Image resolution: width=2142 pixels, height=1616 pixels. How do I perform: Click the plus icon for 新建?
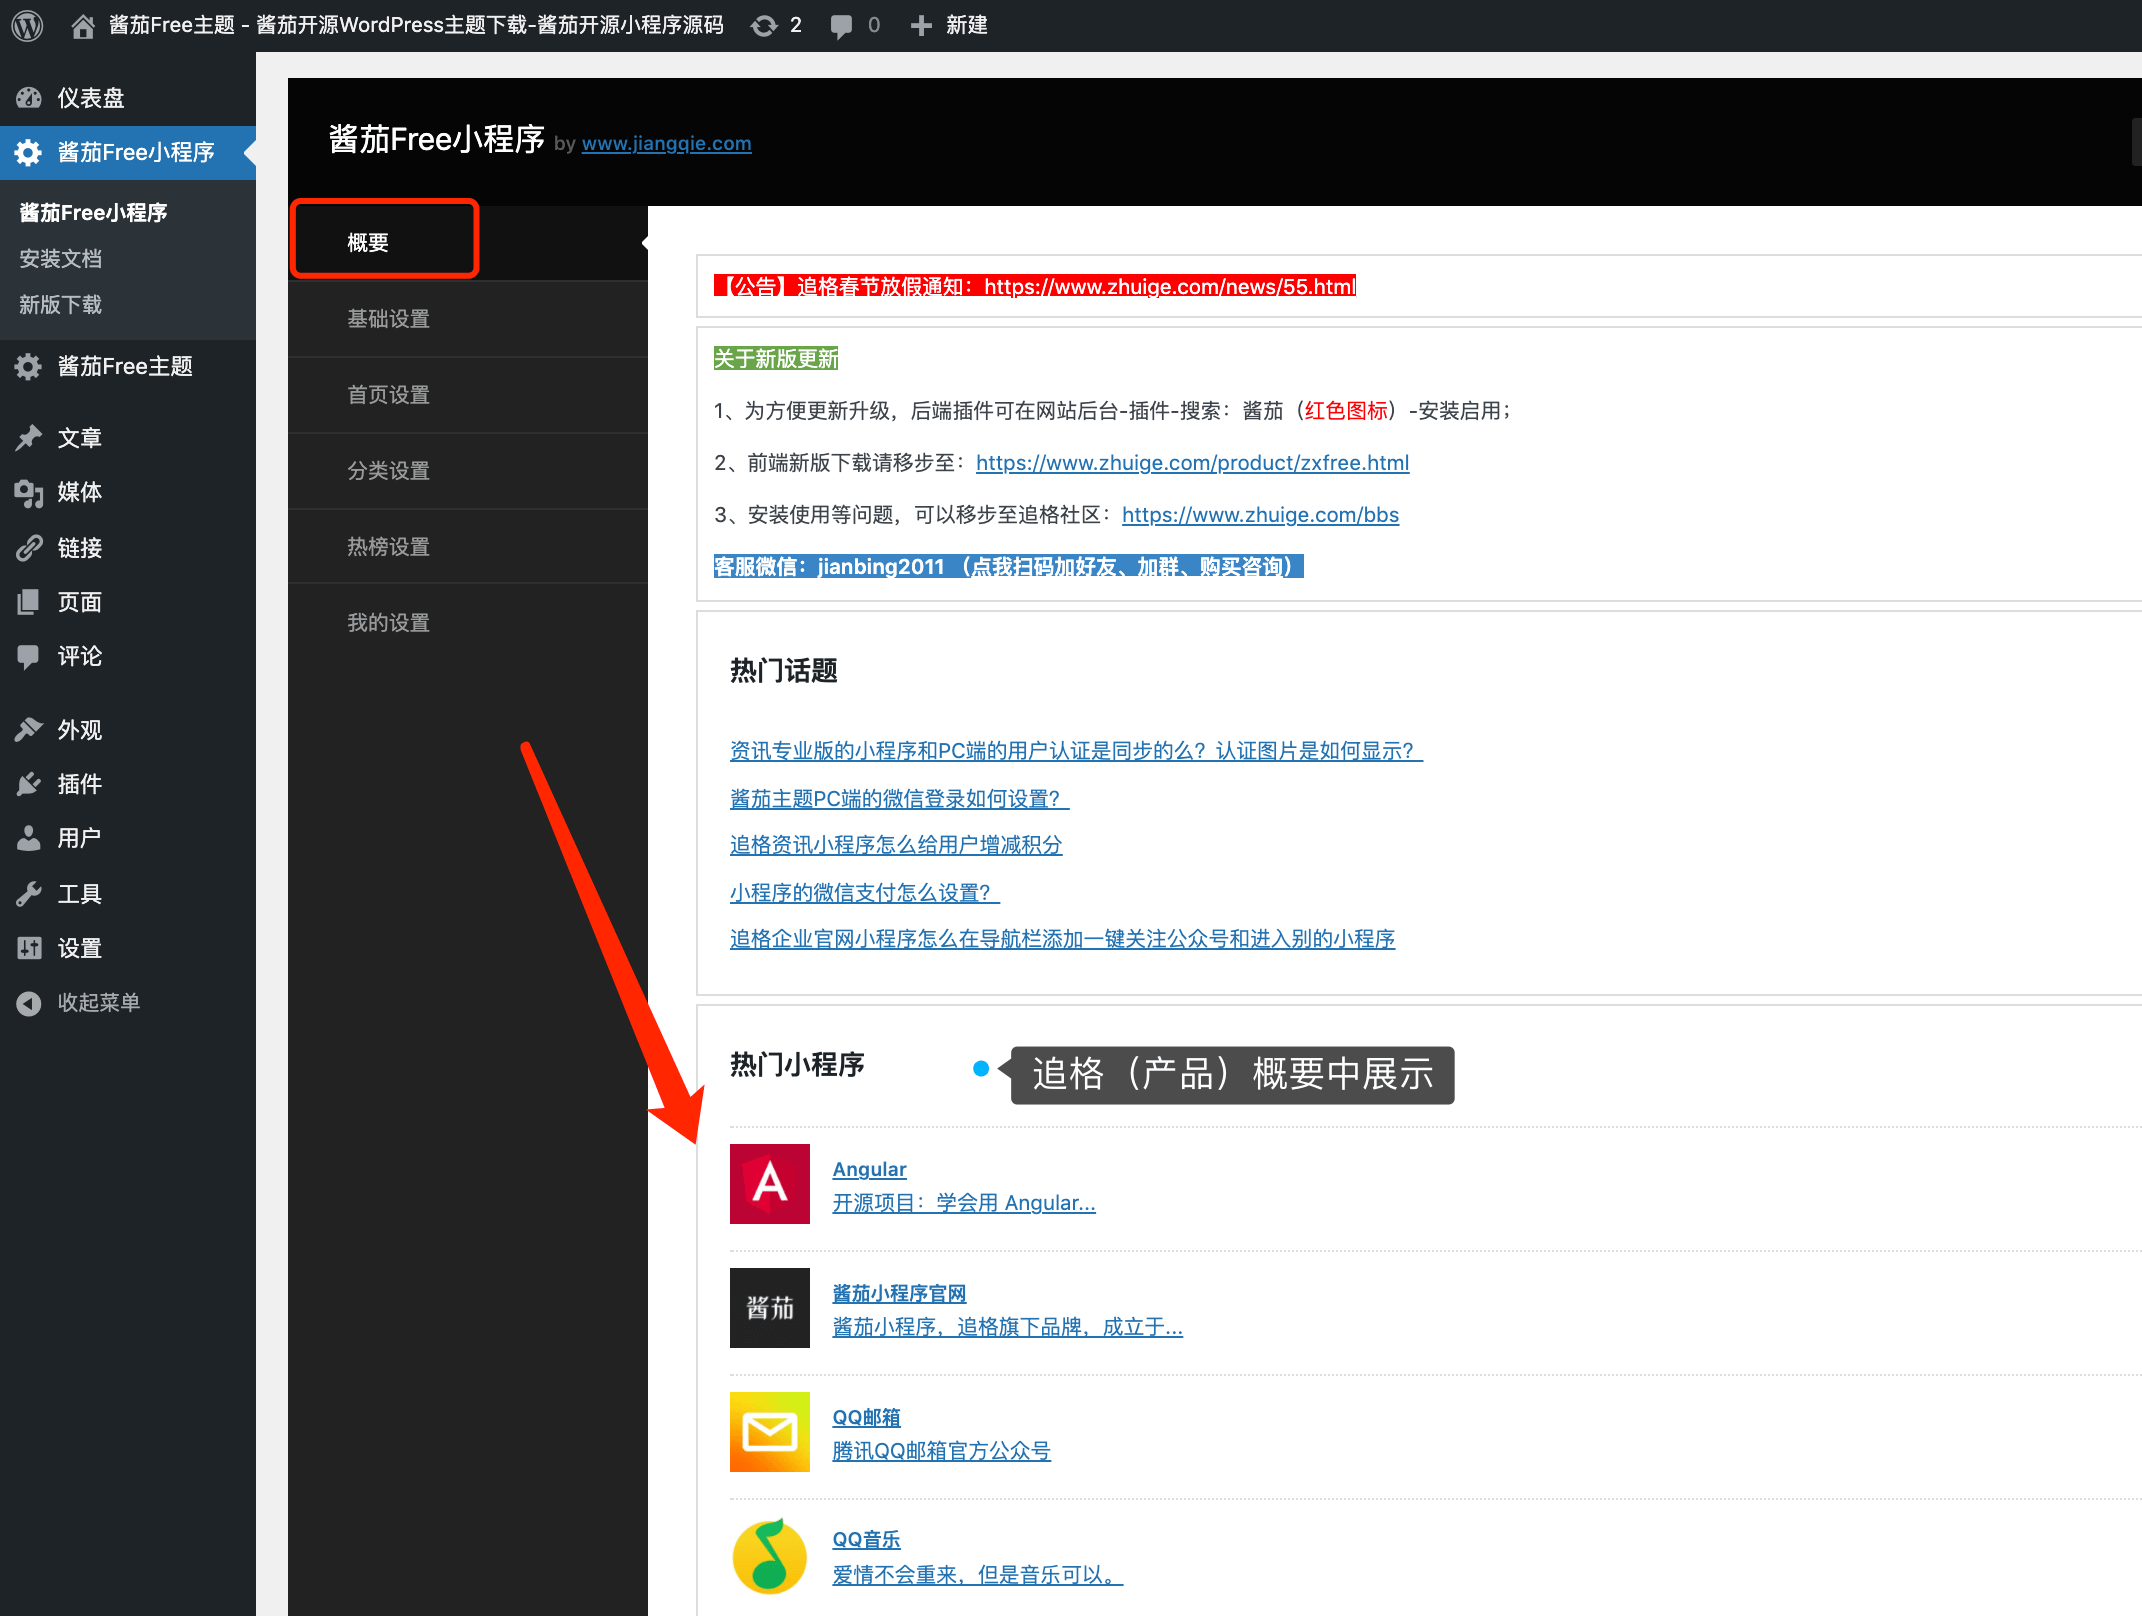click(921, 25)
